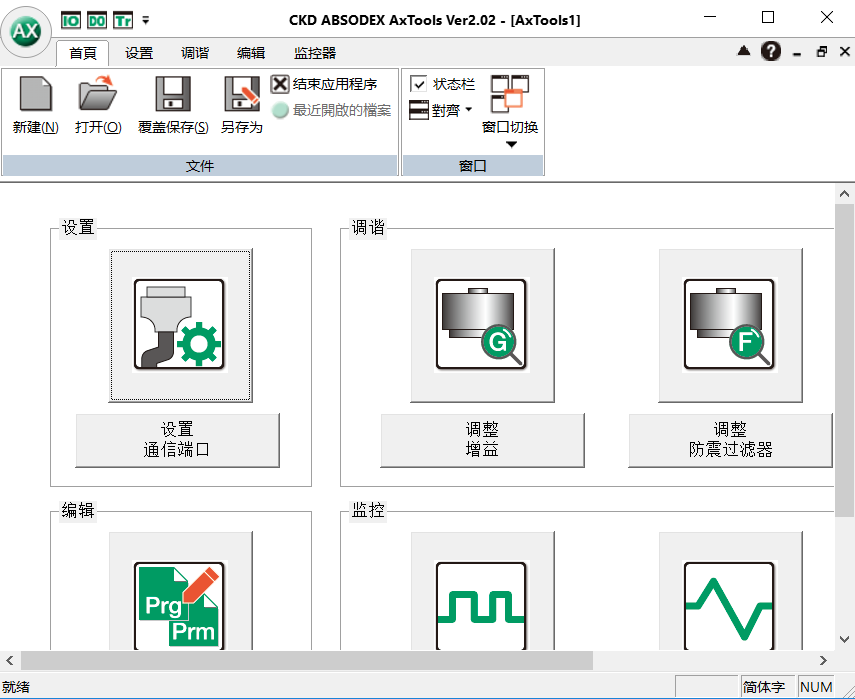Click the 另存为 save-as icon
The image size is (855, 699).
(x=241, y=95)
